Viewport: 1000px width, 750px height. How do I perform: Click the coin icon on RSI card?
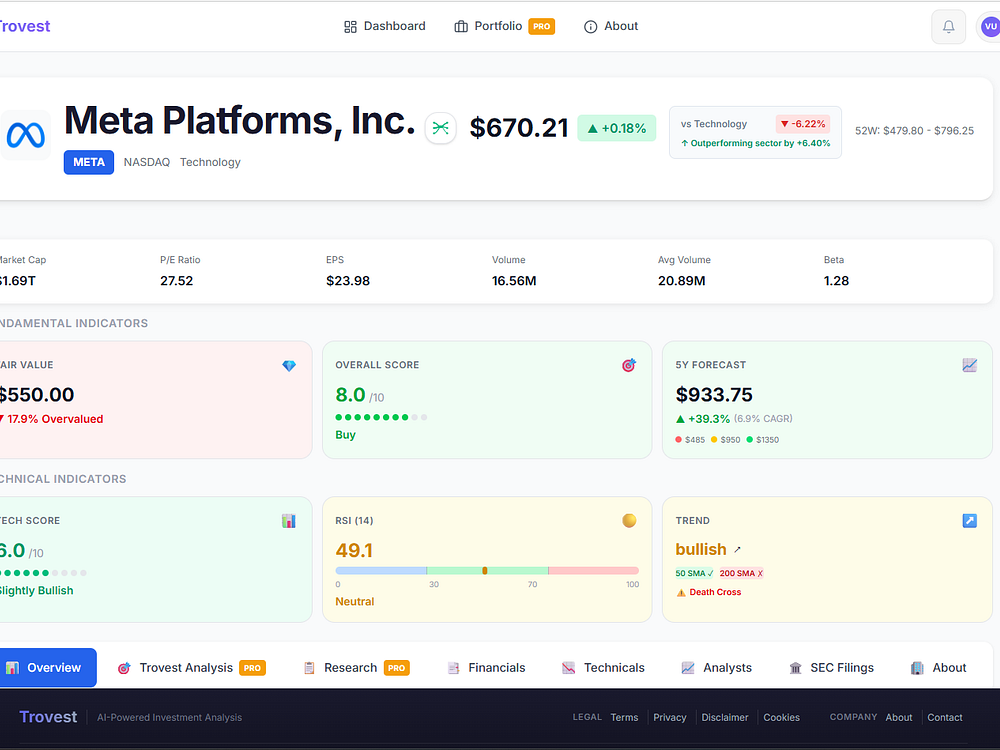[x=629, y=521]
